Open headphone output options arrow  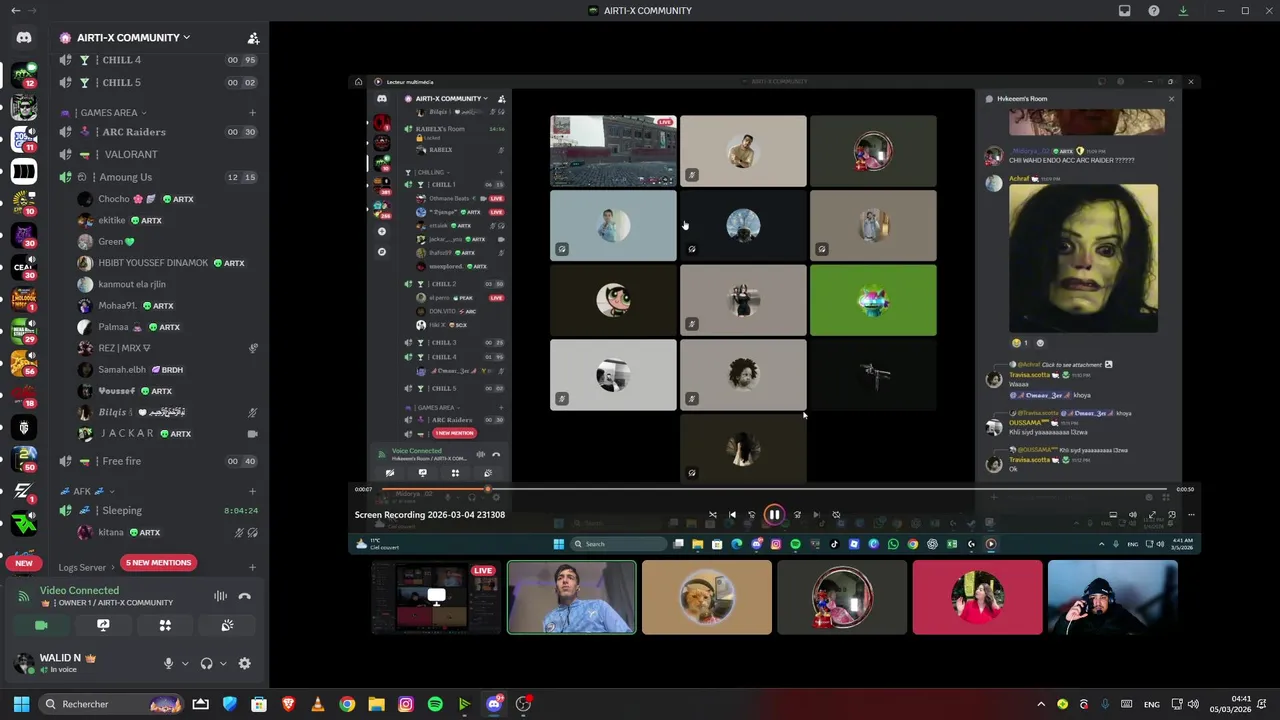(x=222, y=663)
